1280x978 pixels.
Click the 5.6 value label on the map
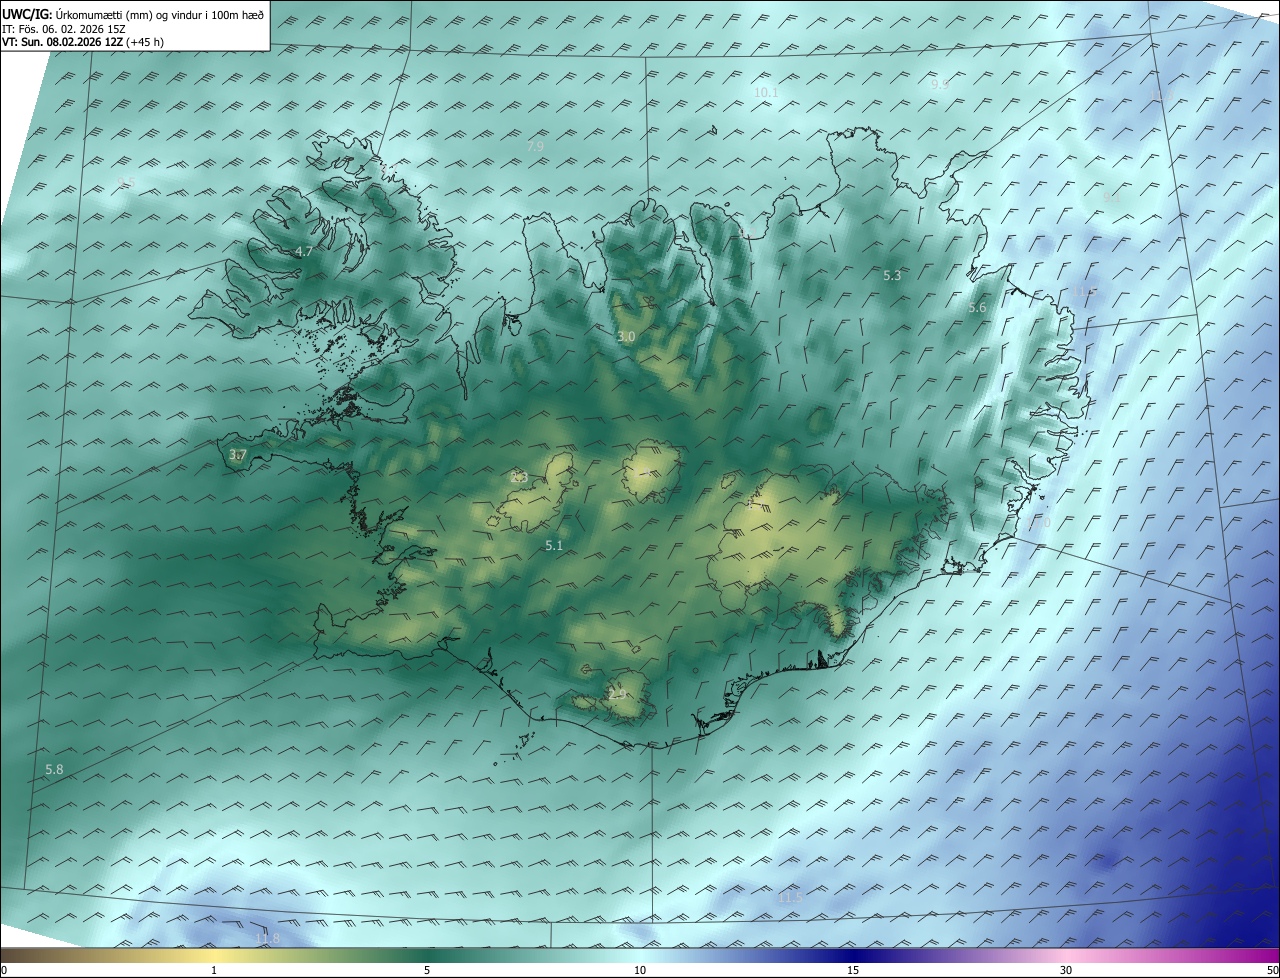pyautogui.click(x=977, y=308)
